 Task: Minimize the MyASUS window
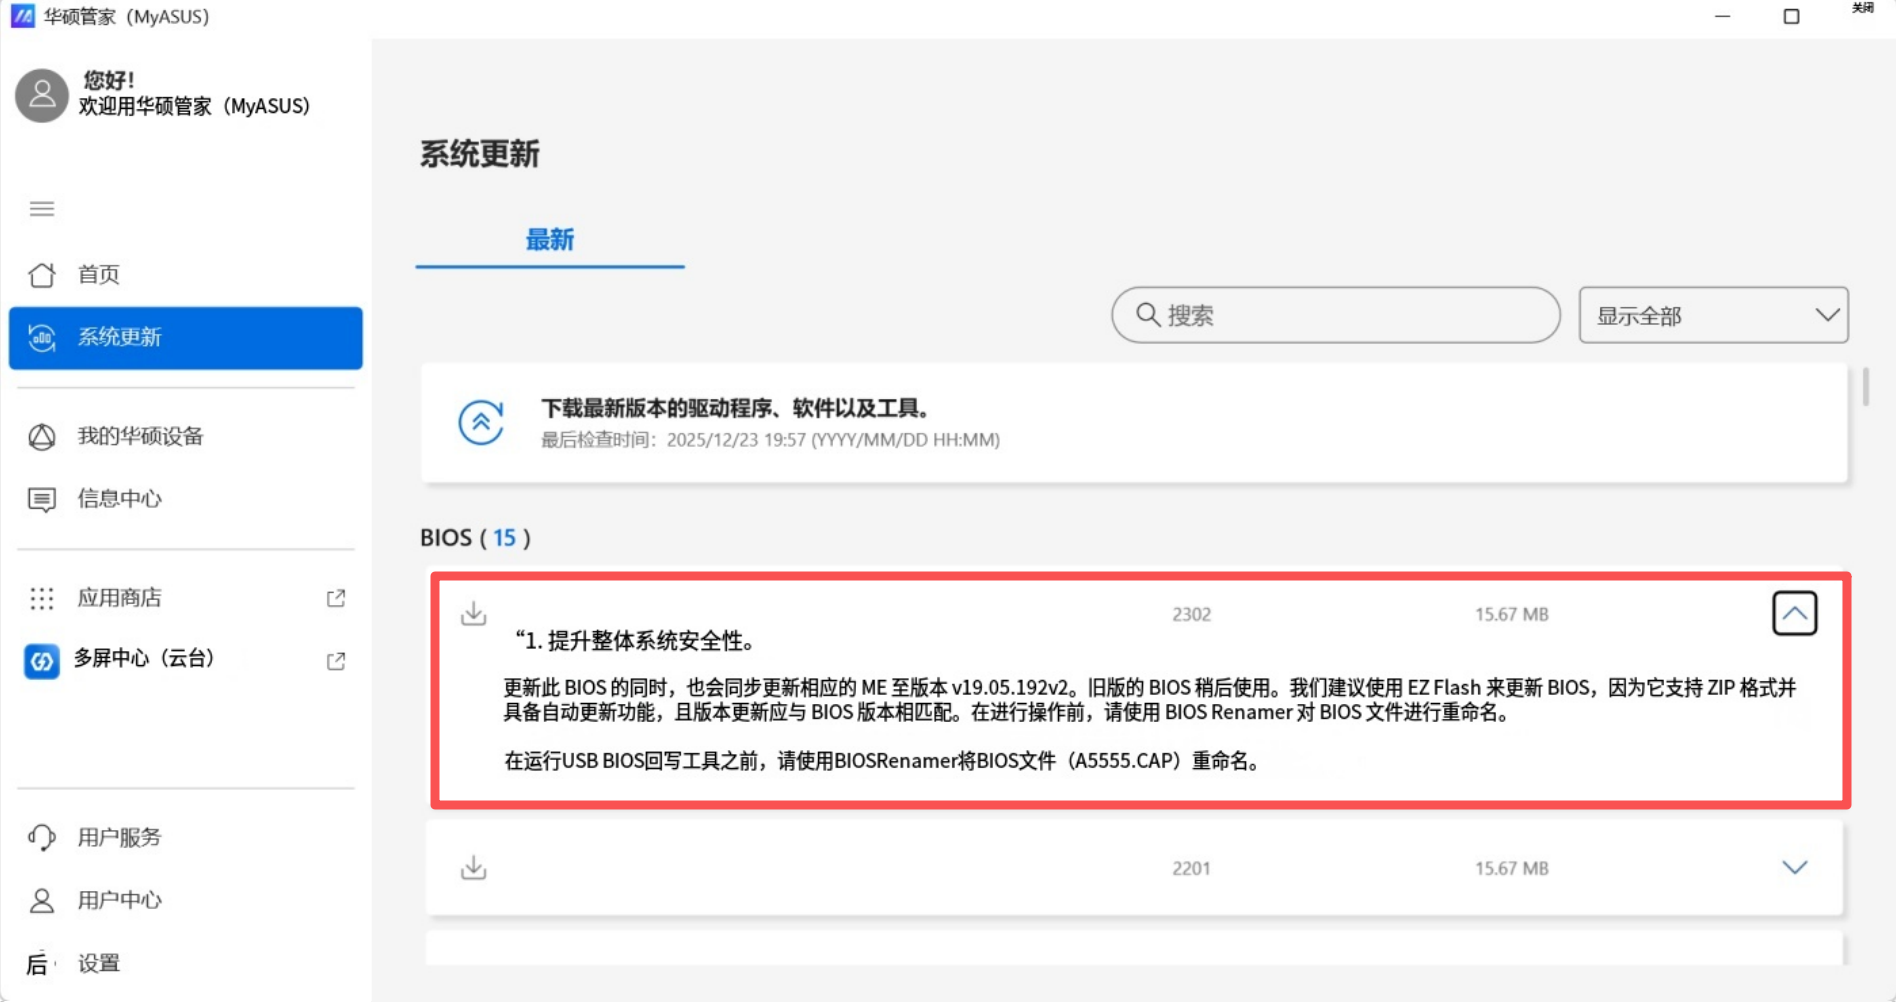[x=1722, y=16]
